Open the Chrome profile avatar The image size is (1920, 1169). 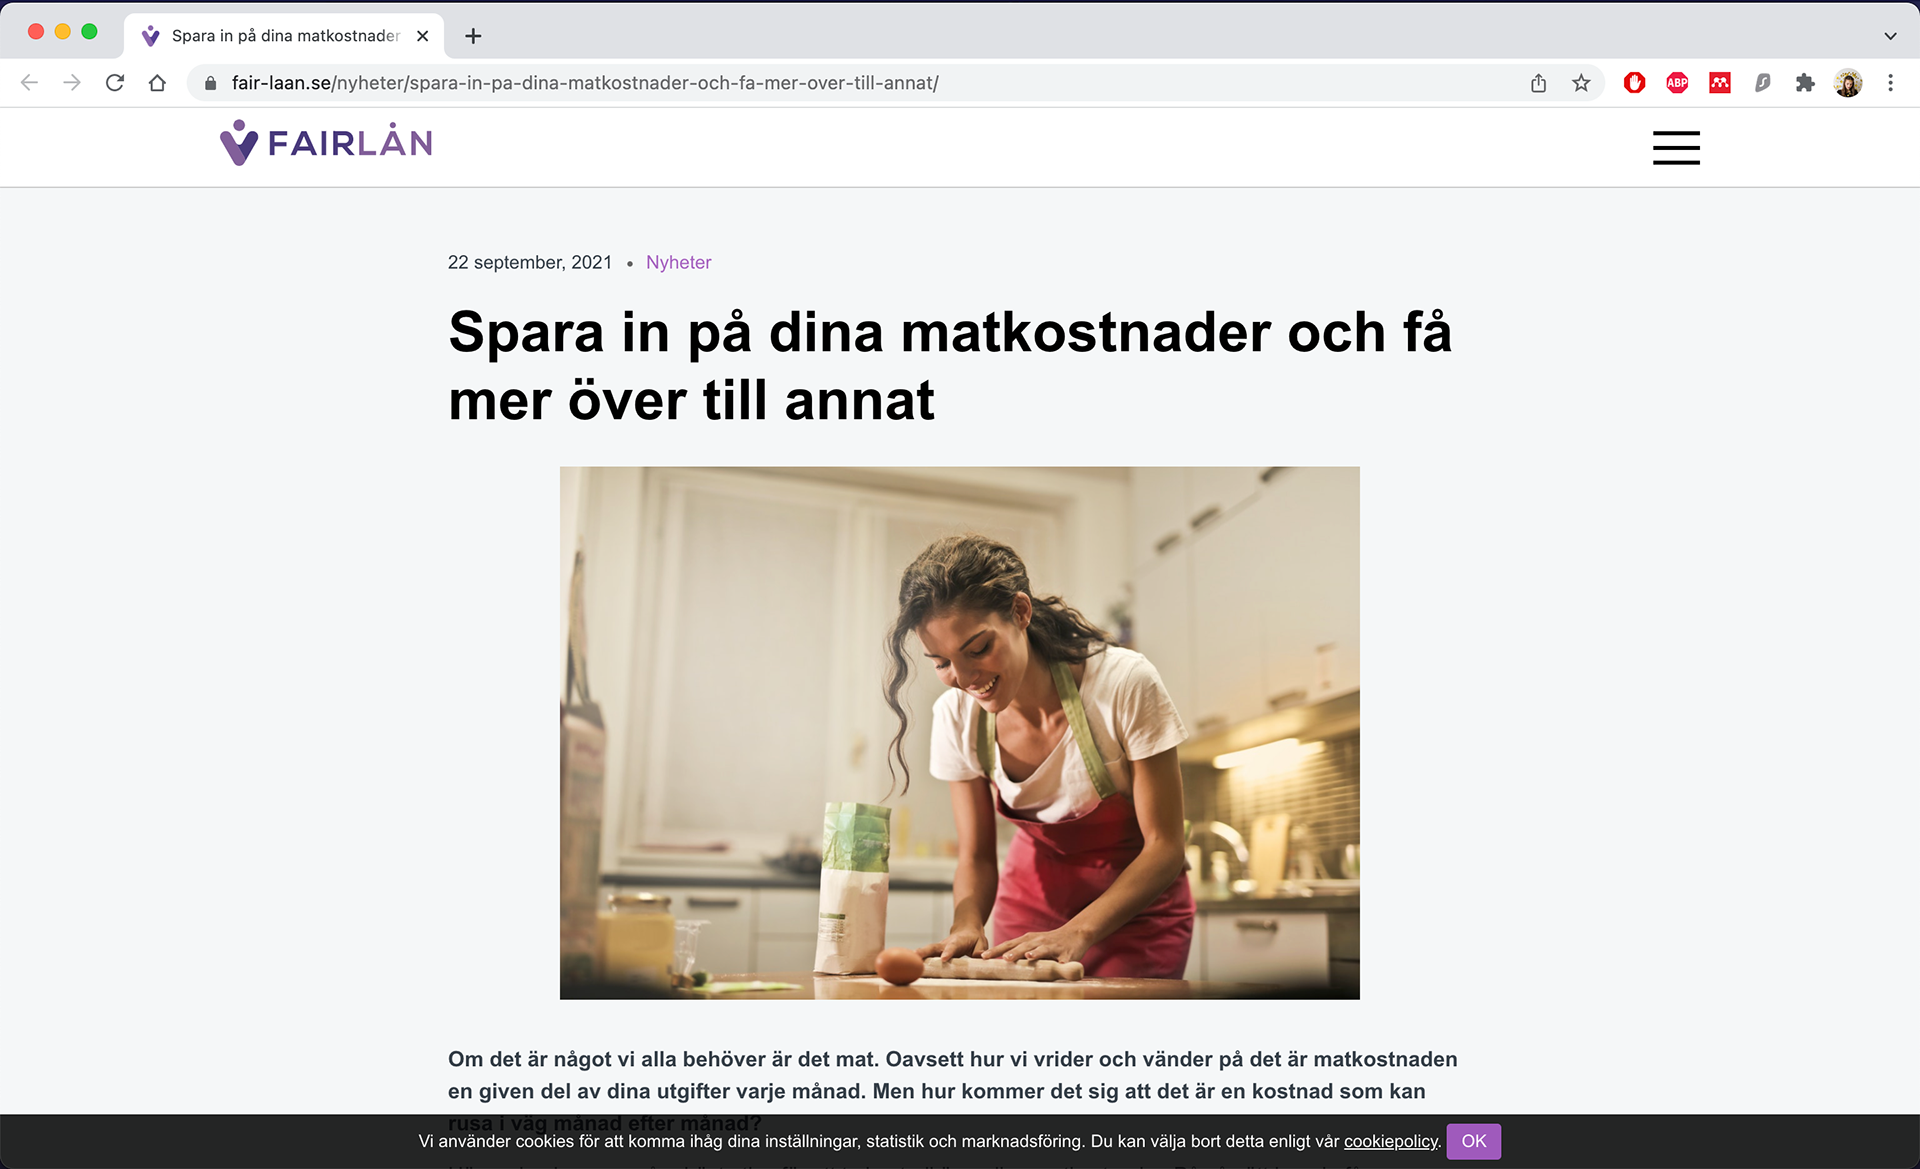pyautogui.click(x=1848, y=83)
